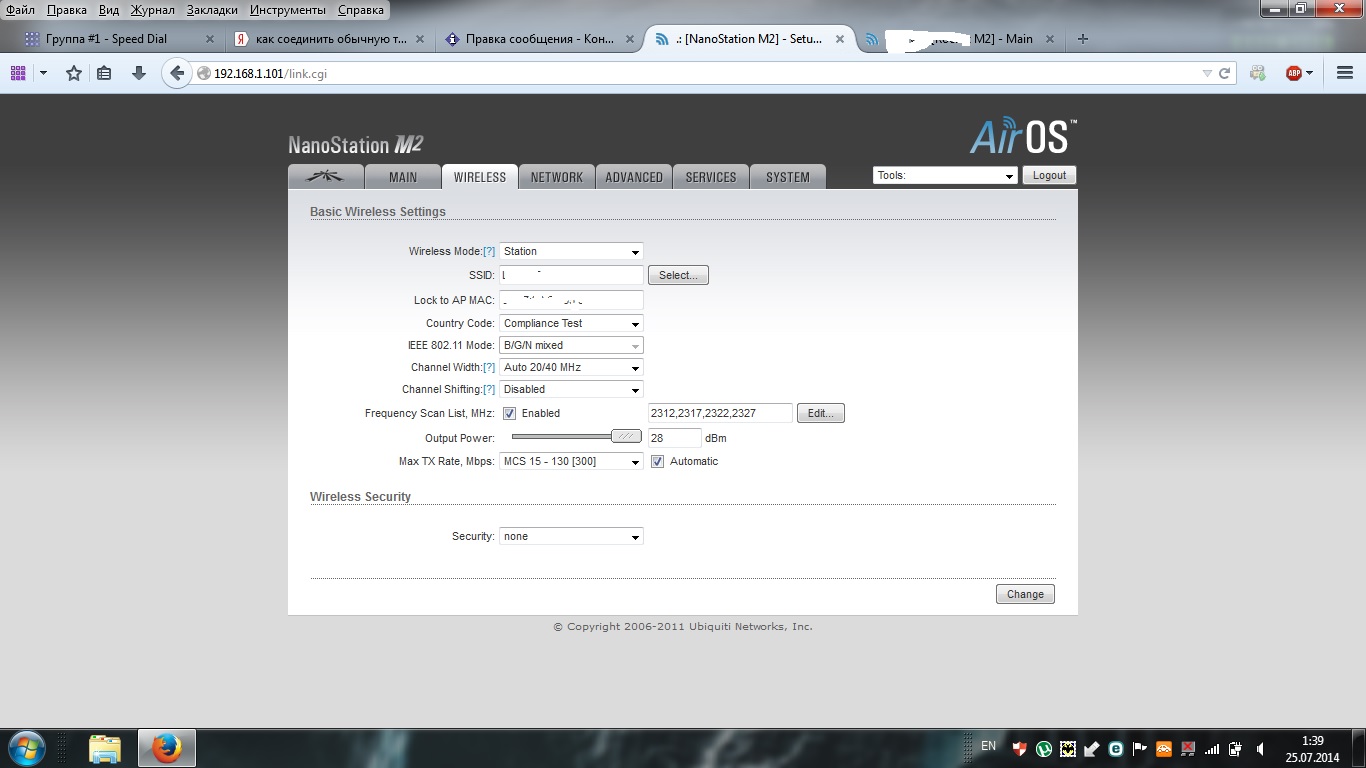The image size is (1366, 768).
Task: Click the Lock to AP MAC field
Action: (571, 300)
